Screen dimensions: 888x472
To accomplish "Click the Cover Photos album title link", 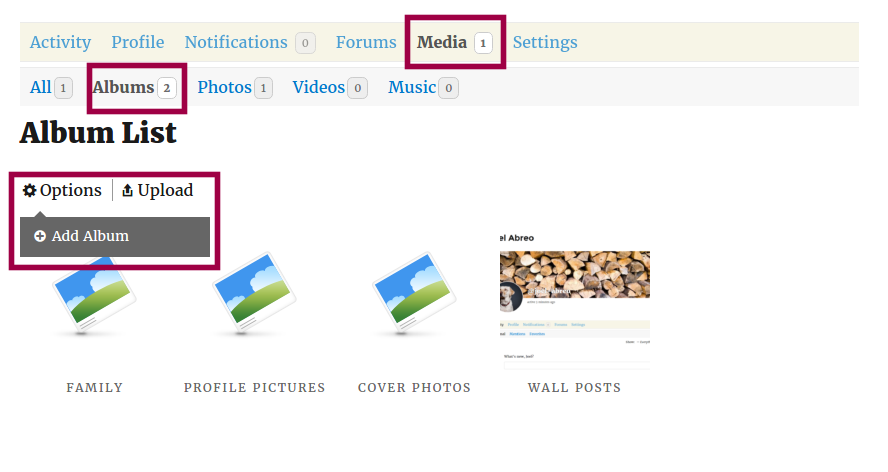I will [x=414, y=388].
